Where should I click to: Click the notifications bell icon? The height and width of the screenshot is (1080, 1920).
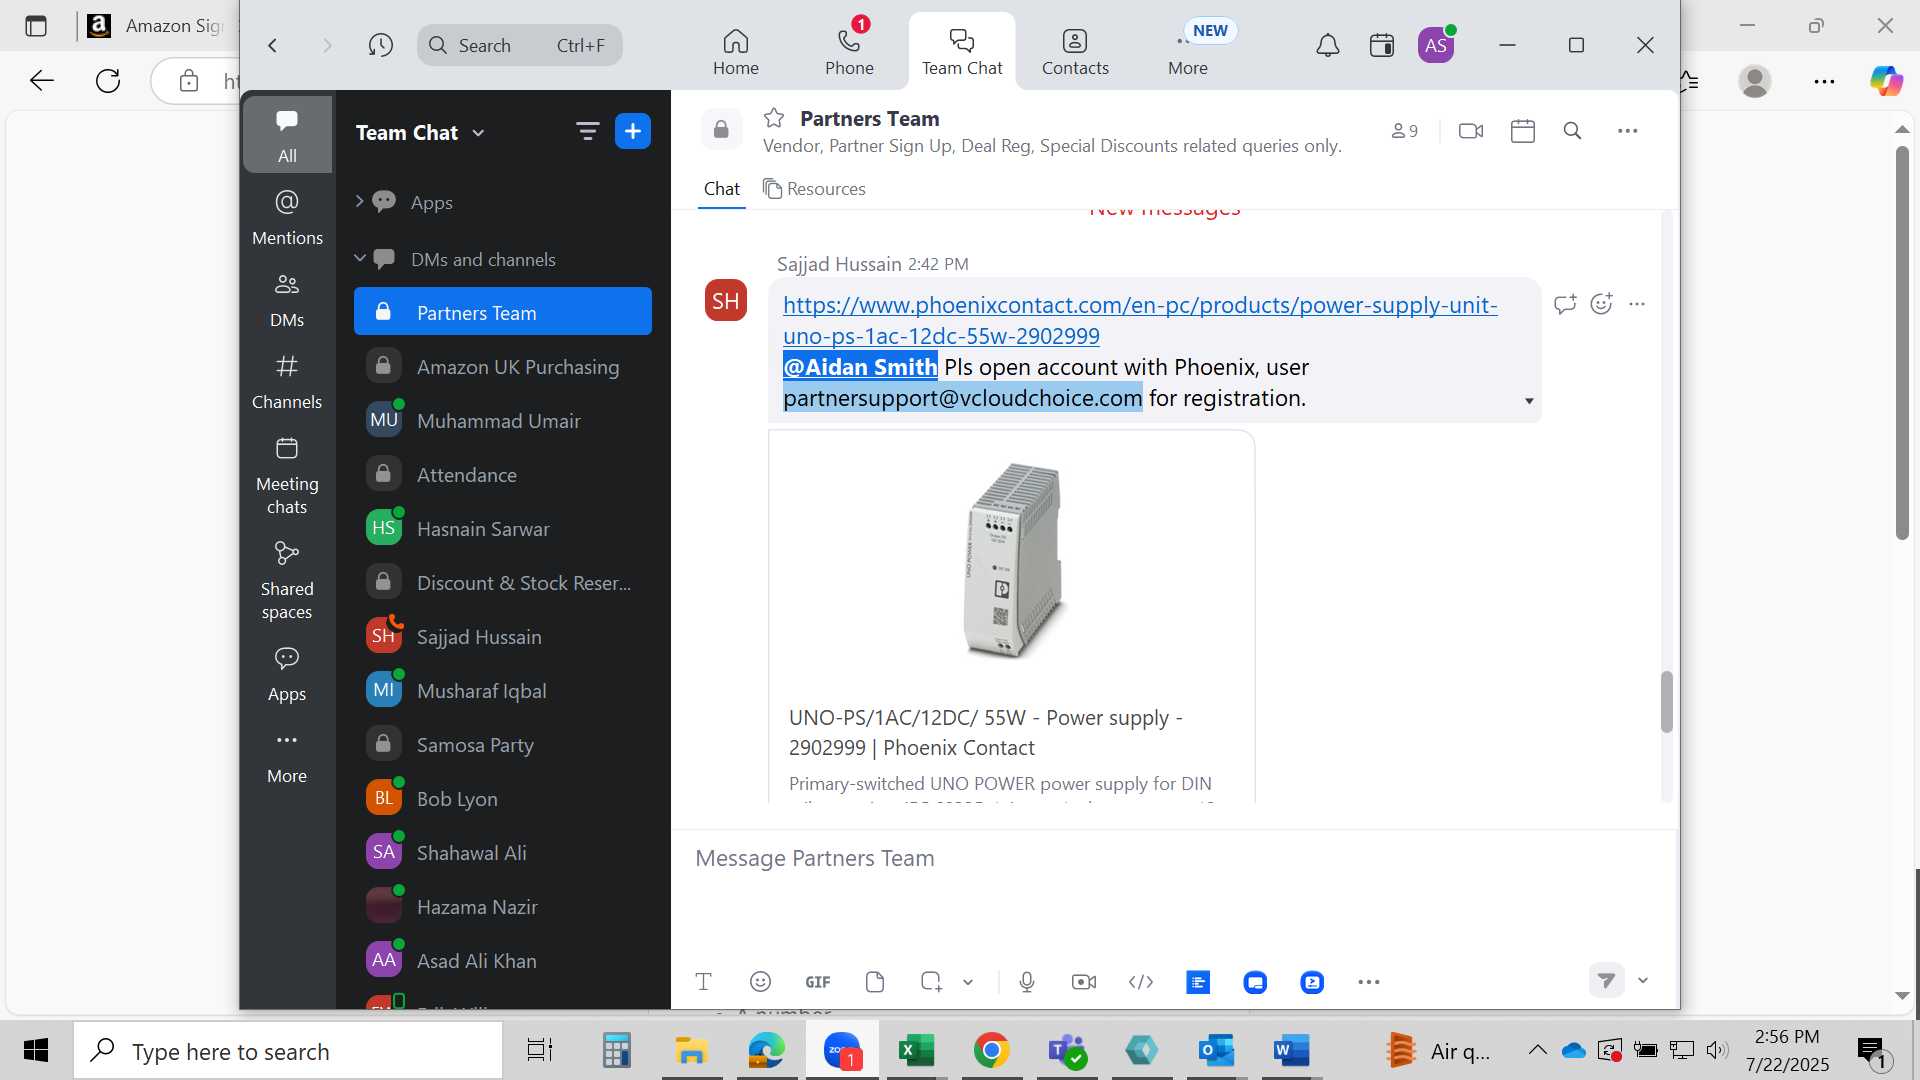tap(1327, 45)
